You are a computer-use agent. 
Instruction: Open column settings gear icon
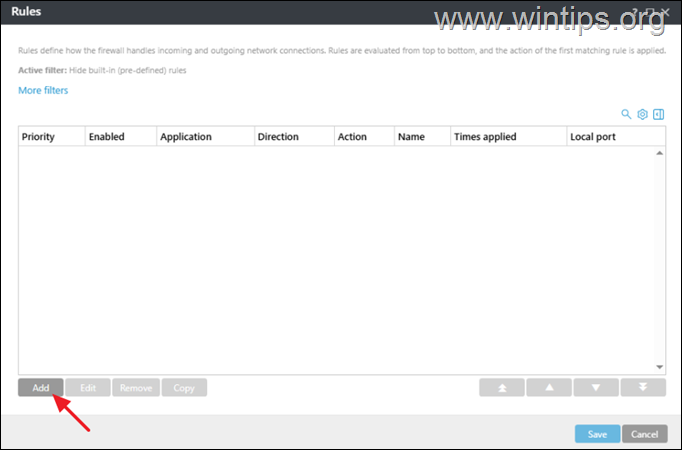click(642, 114)
